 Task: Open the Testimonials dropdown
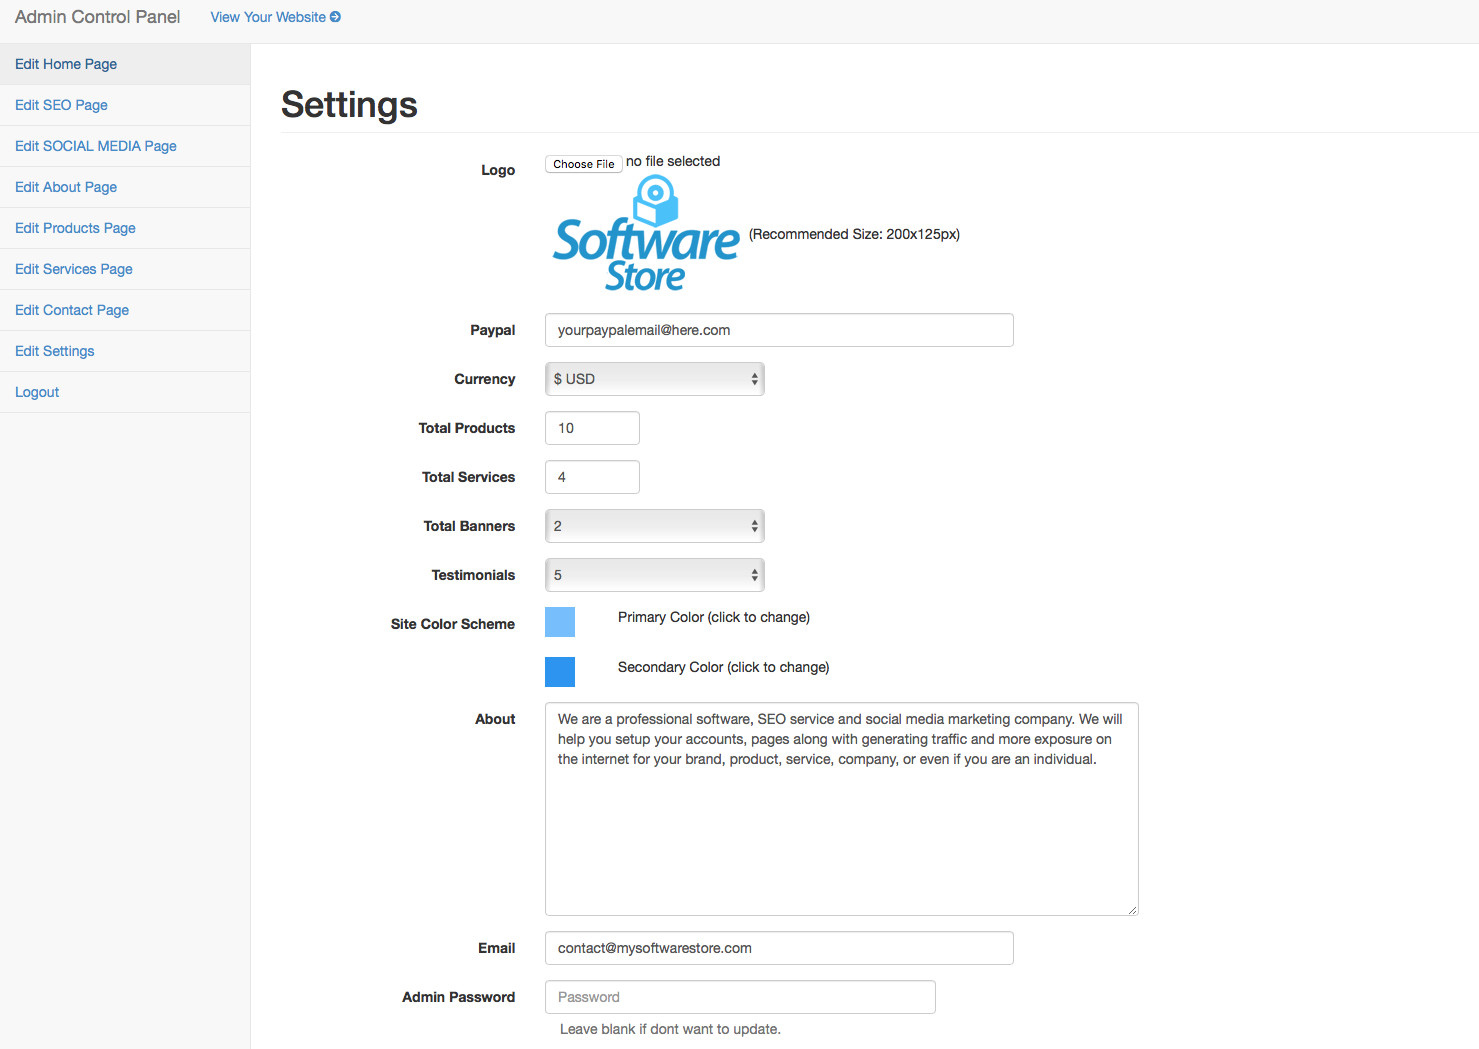click(655, 575)
